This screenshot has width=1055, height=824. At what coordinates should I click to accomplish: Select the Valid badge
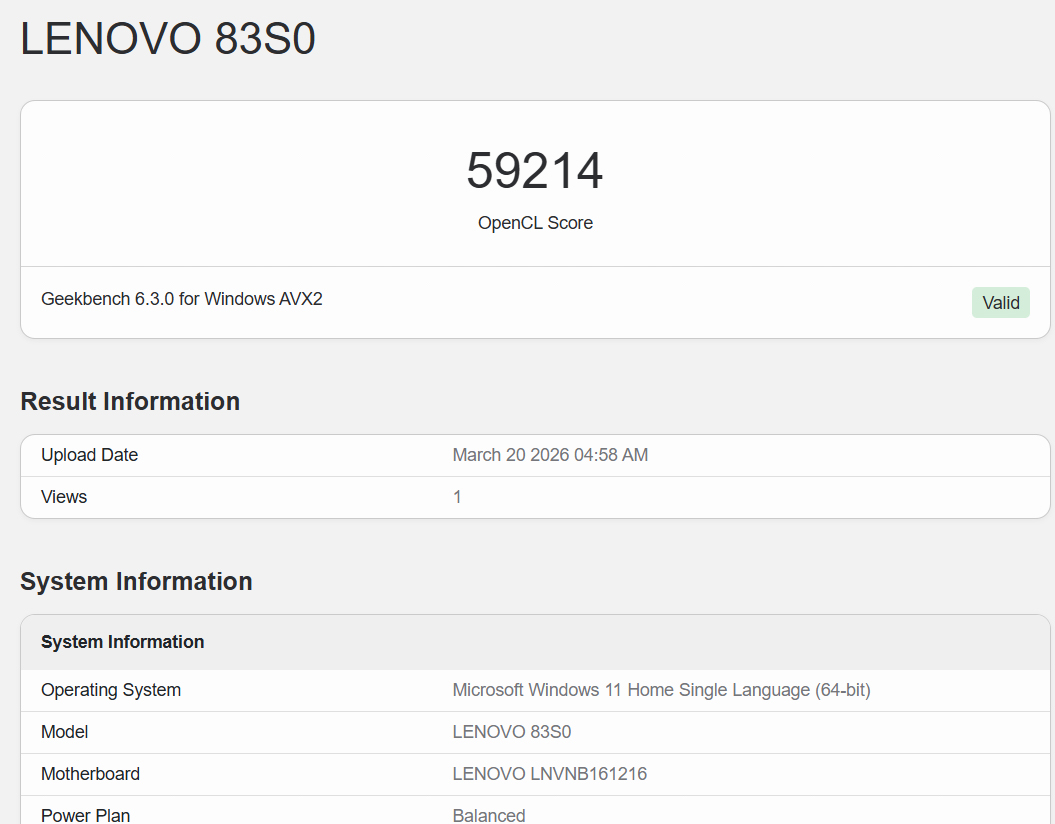click(x=1000, y=302)
